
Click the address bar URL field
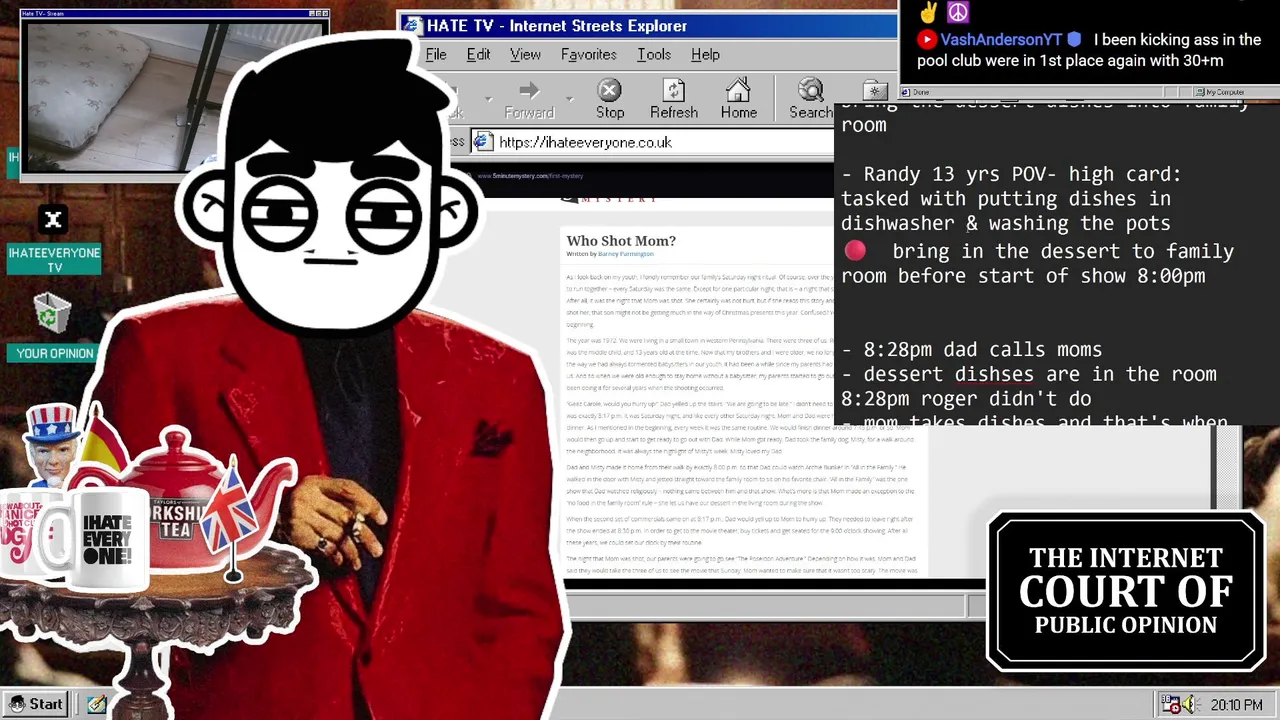coord(652,142)
